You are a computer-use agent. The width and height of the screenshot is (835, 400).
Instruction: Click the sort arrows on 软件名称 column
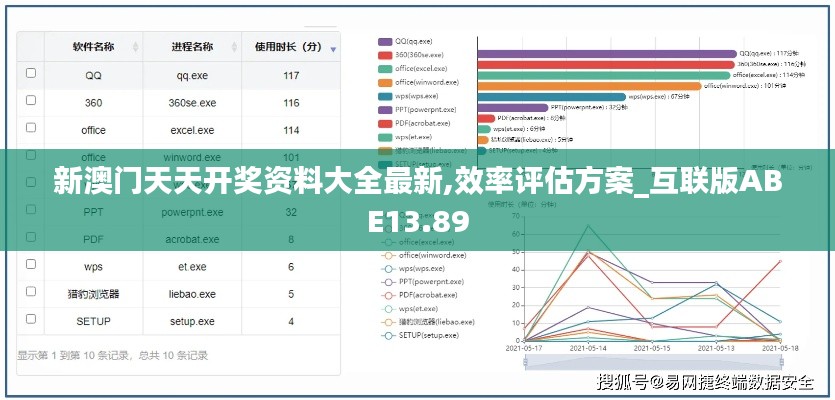click(x=135, y=47)
